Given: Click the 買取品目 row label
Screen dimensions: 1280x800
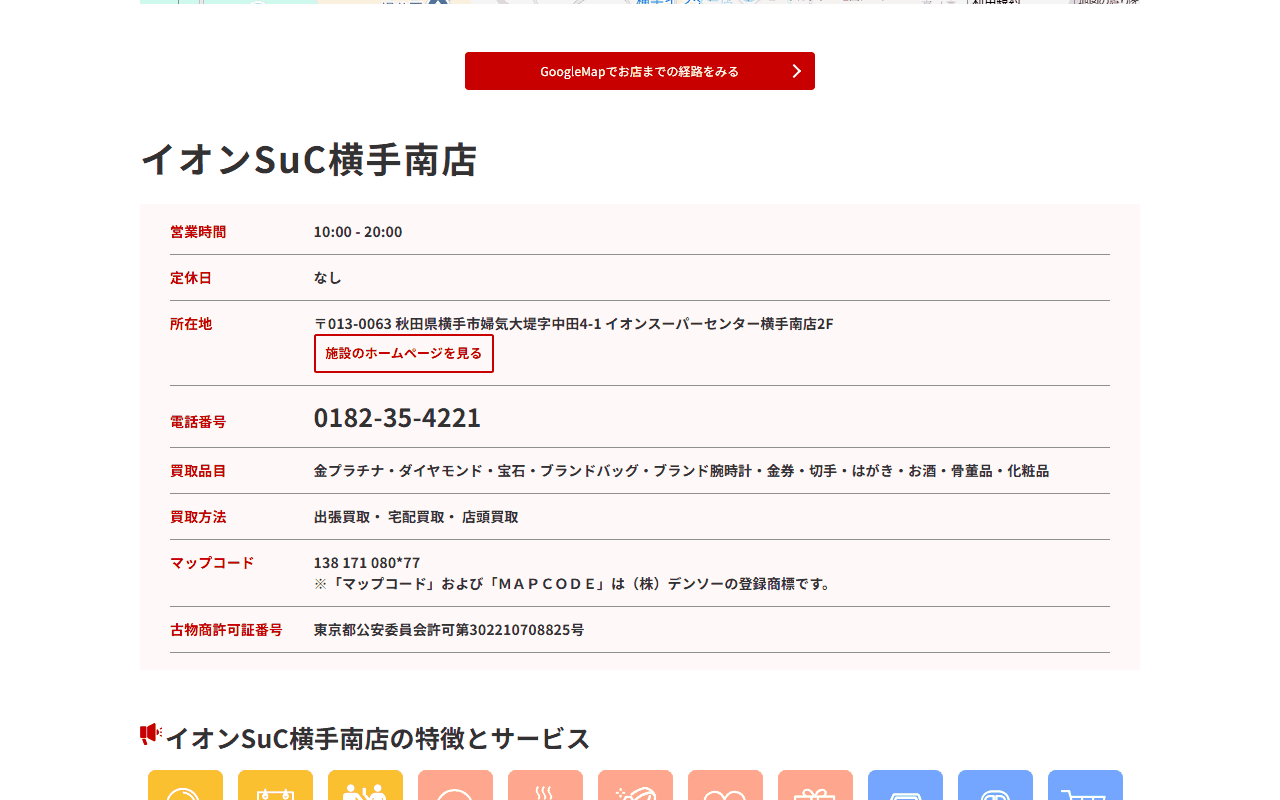Looking at the screenshot, I should tap(198, 471).
